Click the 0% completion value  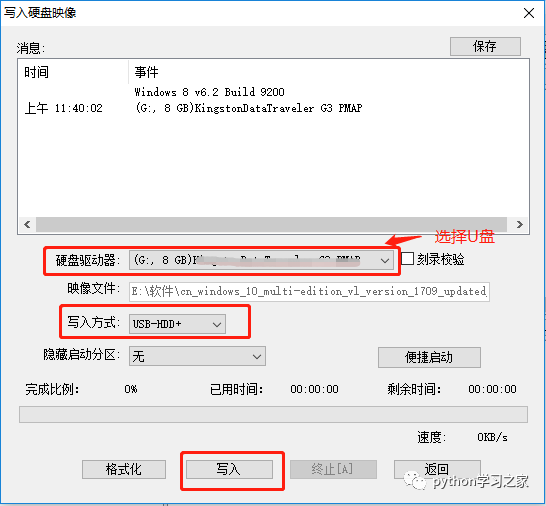tap(131, 389)
